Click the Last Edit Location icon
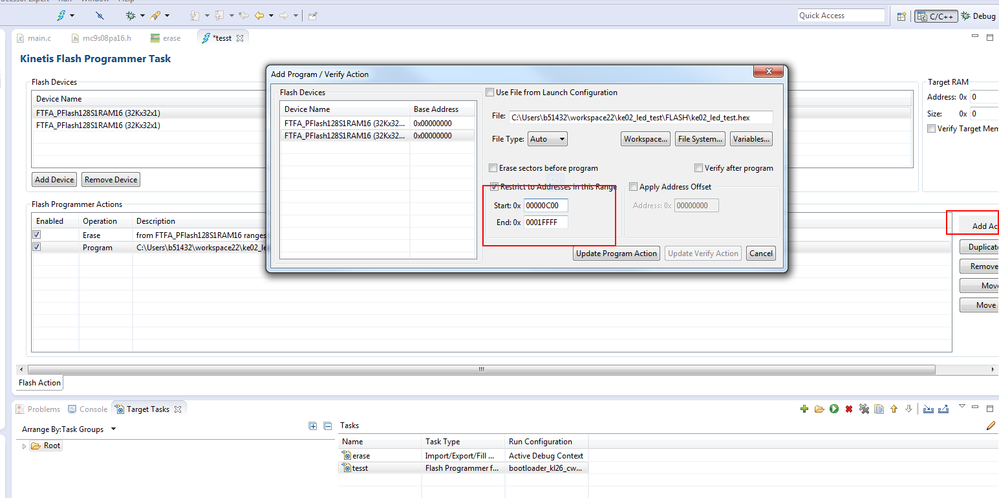This screenshot has width=999, height=498. click(243, 15)
